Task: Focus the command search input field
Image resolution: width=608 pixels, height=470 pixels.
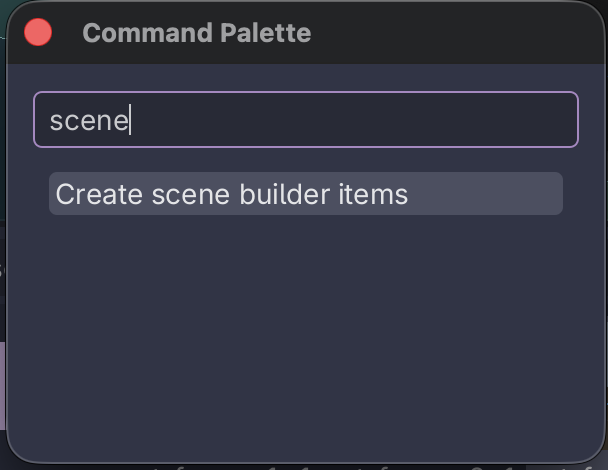Action: [305, 120]
